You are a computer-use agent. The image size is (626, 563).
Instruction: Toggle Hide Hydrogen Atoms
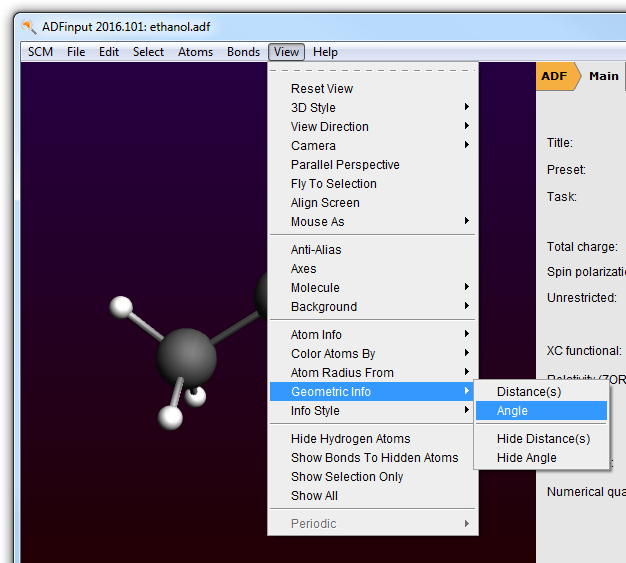pyautogui.click(x=372, y=438)
